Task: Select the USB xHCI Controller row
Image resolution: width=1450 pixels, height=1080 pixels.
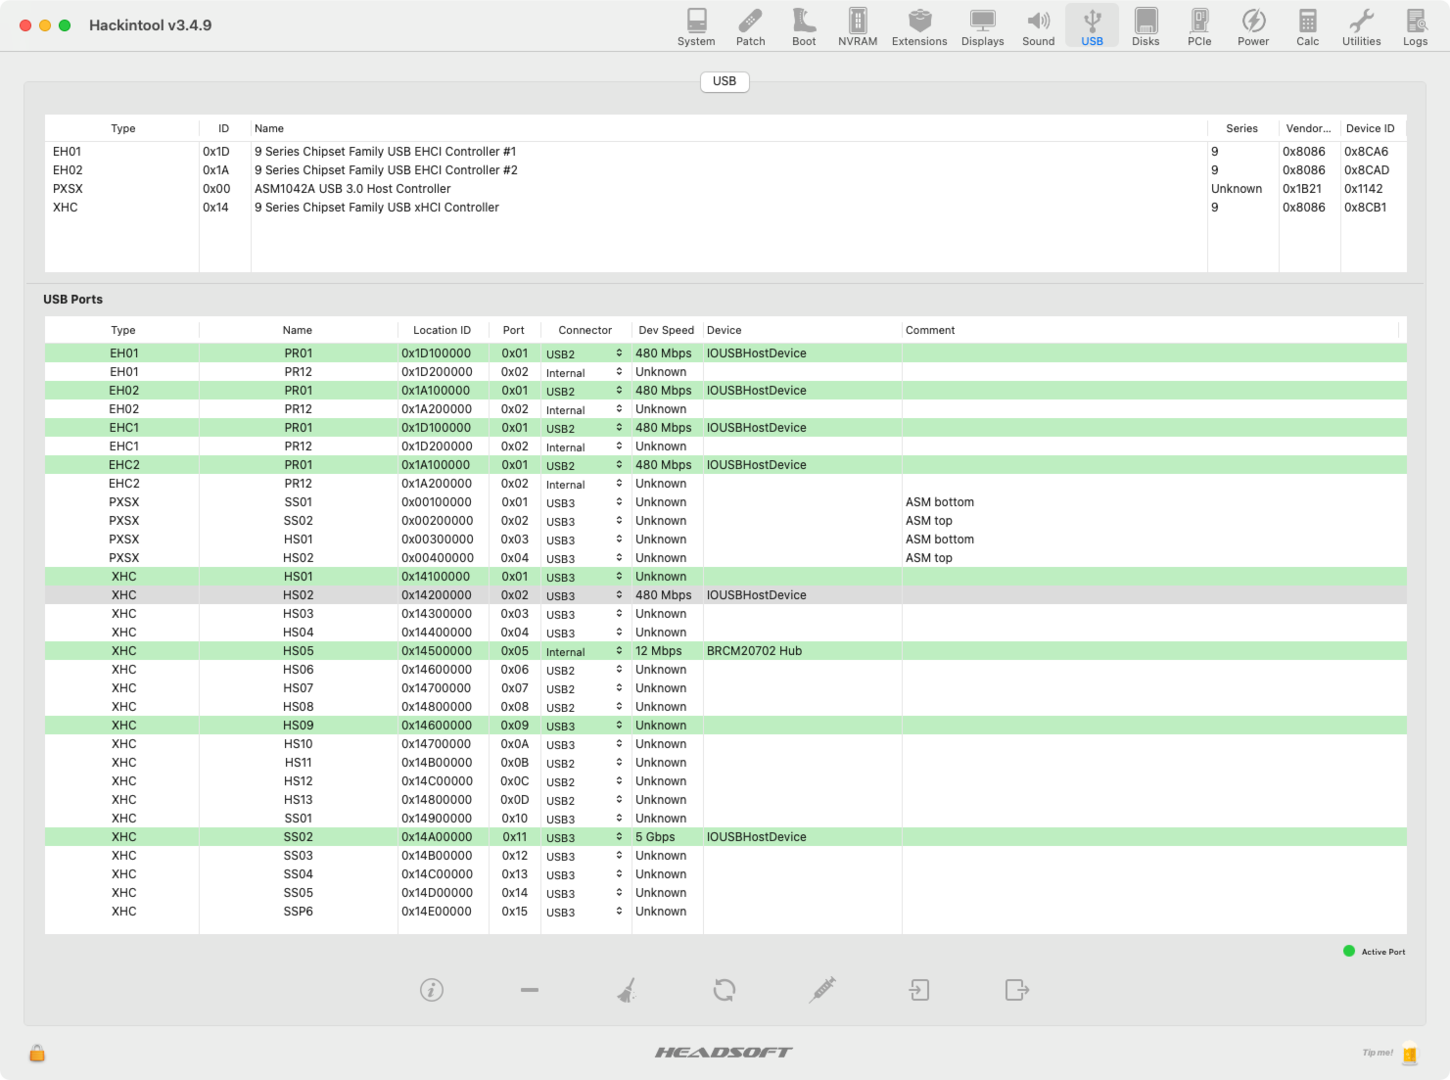Action: click(x=725, y=208)
